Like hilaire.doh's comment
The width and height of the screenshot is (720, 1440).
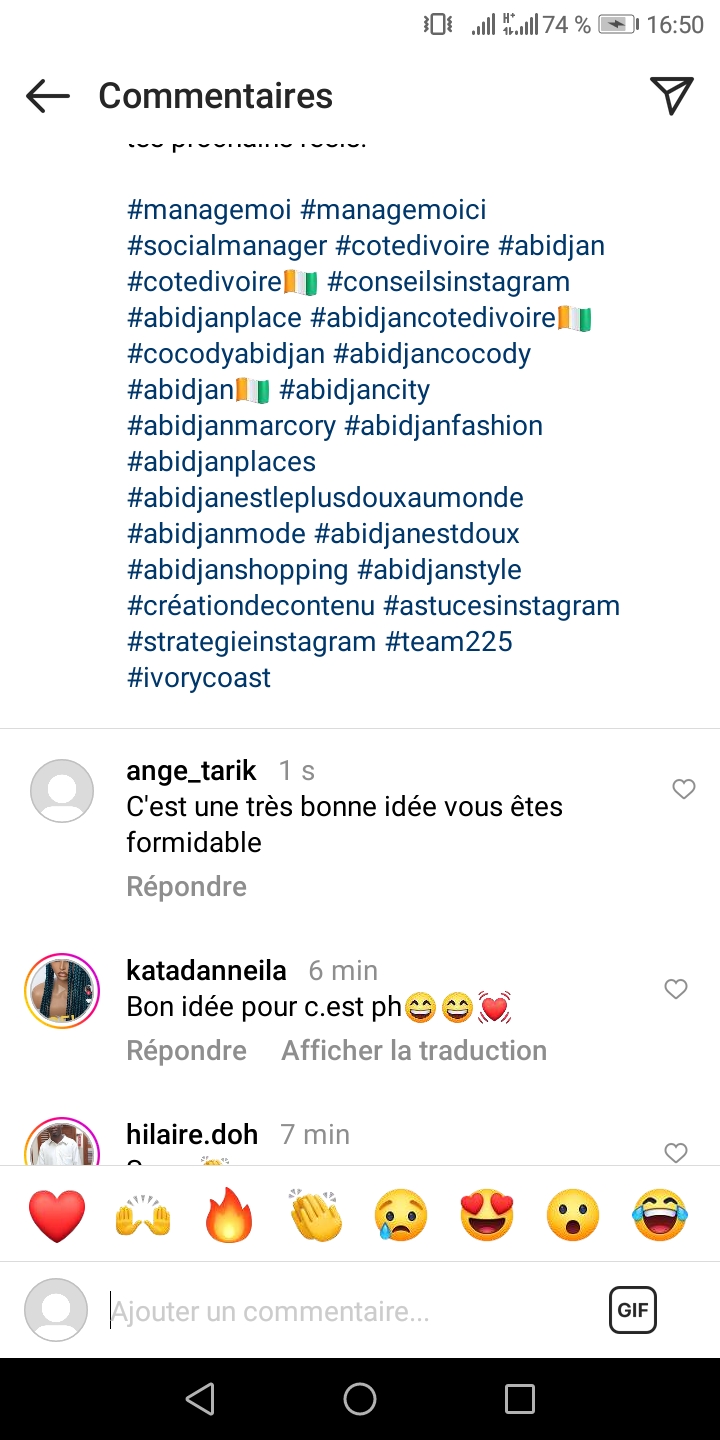676,1152
